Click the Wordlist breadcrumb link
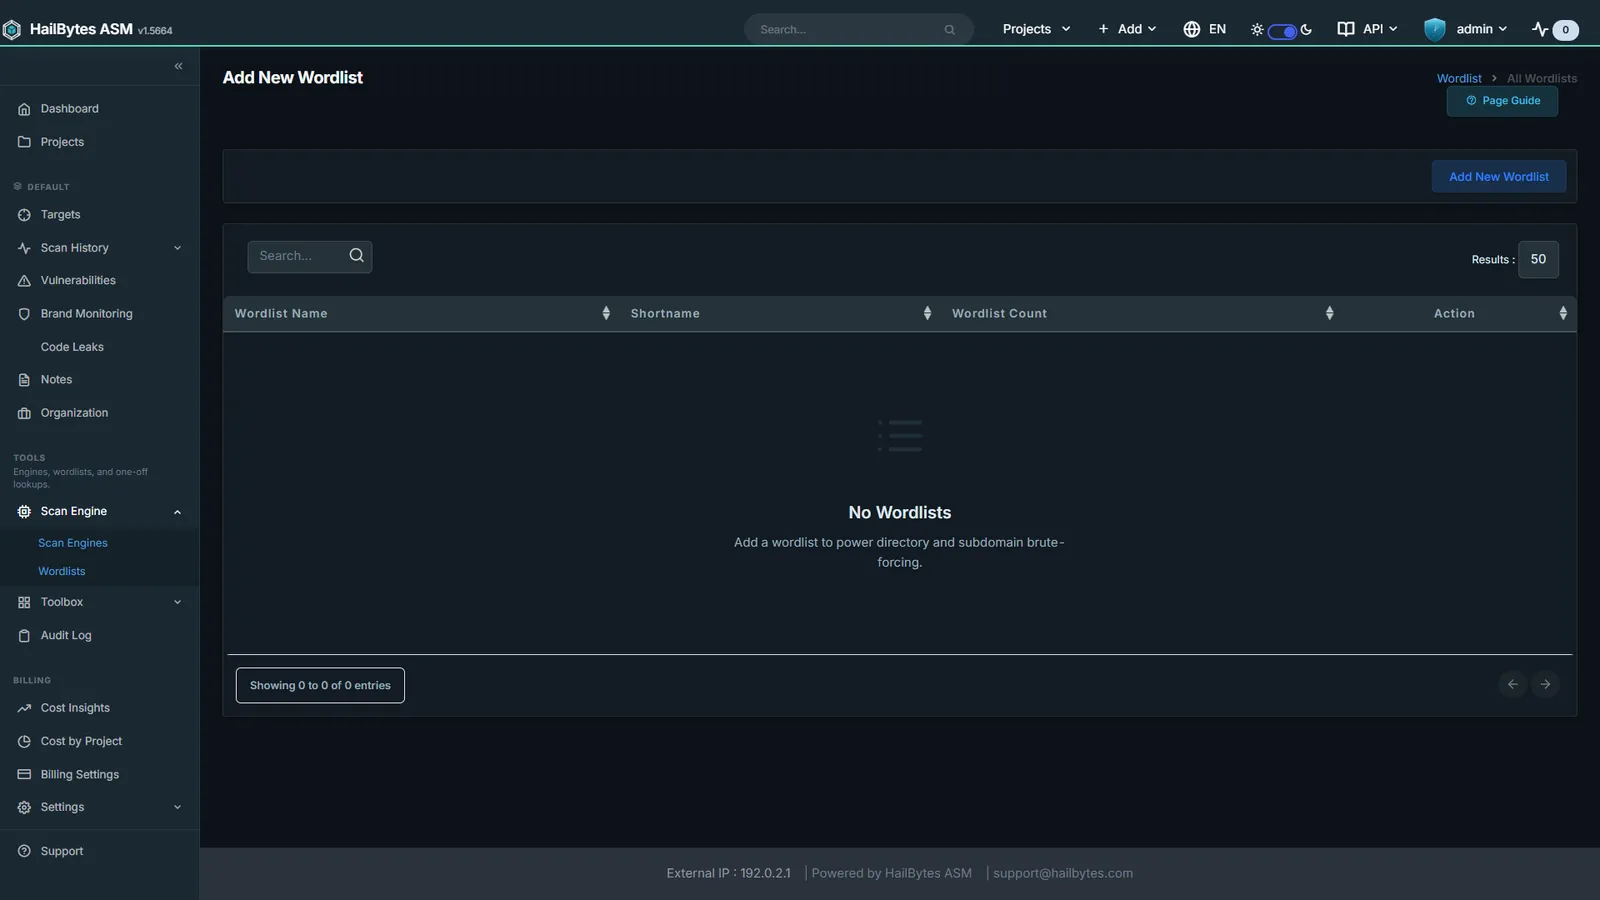1600x900 pixels. coord(1459,78)
